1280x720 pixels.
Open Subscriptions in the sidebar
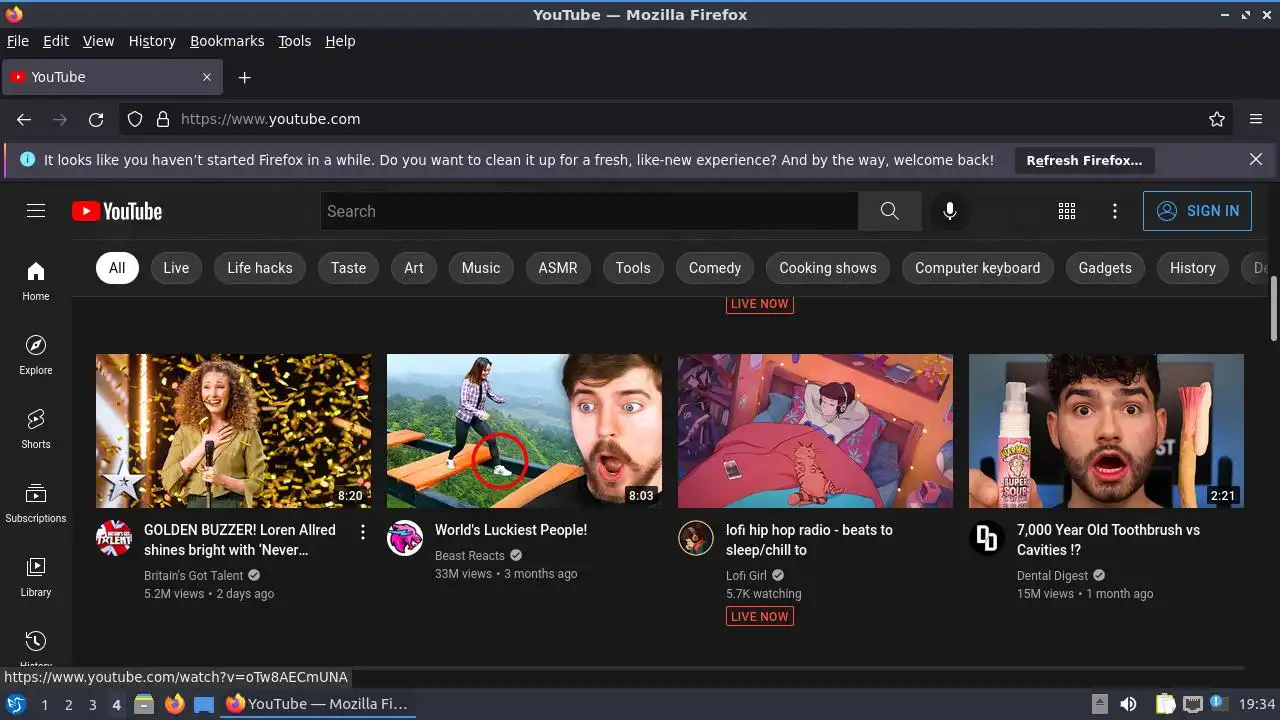point(36,503)
